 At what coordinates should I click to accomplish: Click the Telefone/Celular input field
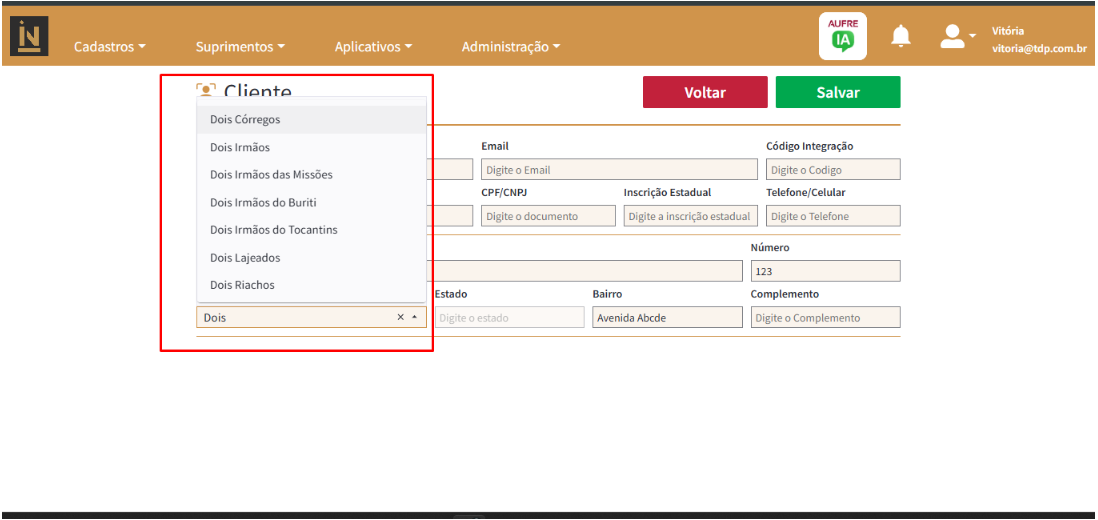point(832,216)
